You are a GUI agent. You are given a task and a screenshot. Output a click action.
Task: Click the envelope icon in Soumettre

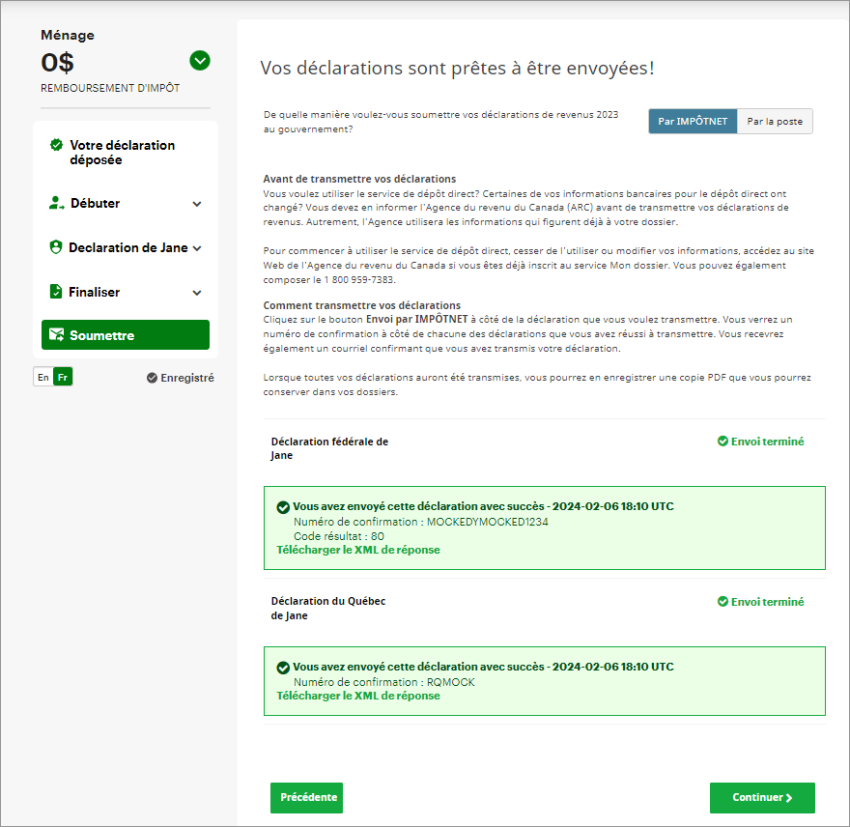coord(56,336)
